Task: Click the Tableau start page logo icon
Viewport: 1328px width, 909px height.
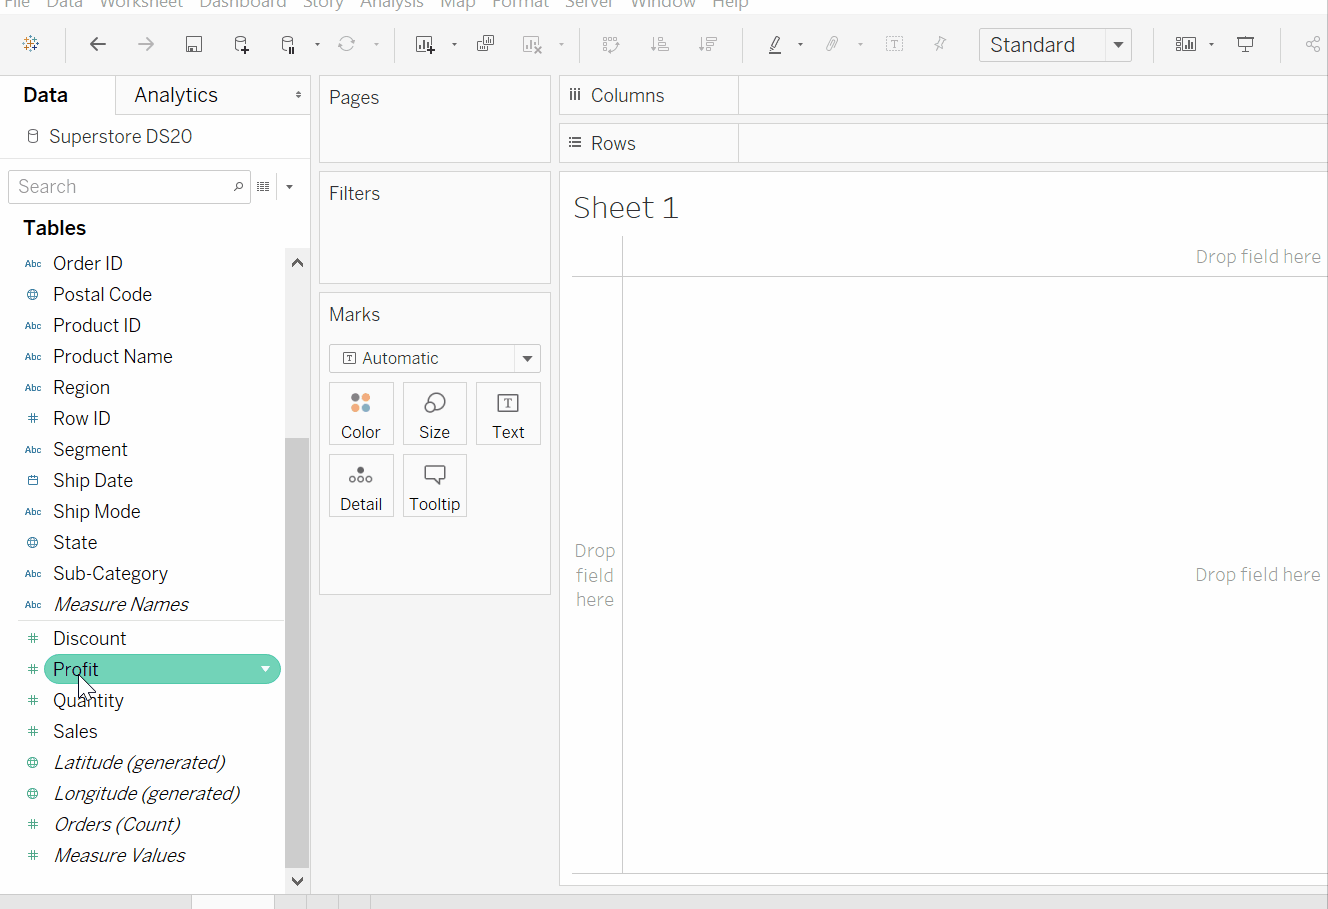Action: coord(31,44)
